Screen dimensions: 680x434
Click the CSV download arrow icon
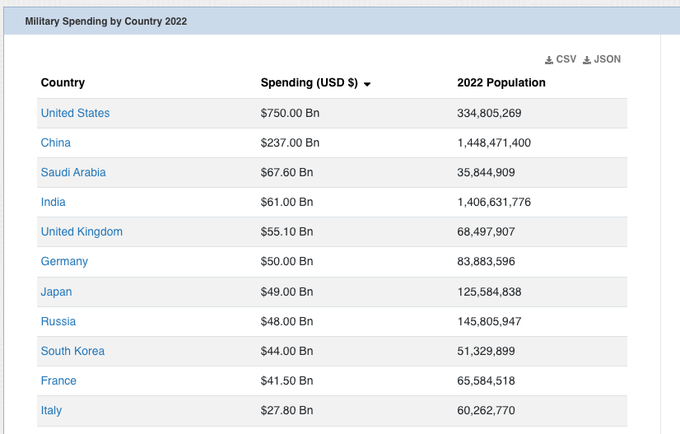point(549,60)
